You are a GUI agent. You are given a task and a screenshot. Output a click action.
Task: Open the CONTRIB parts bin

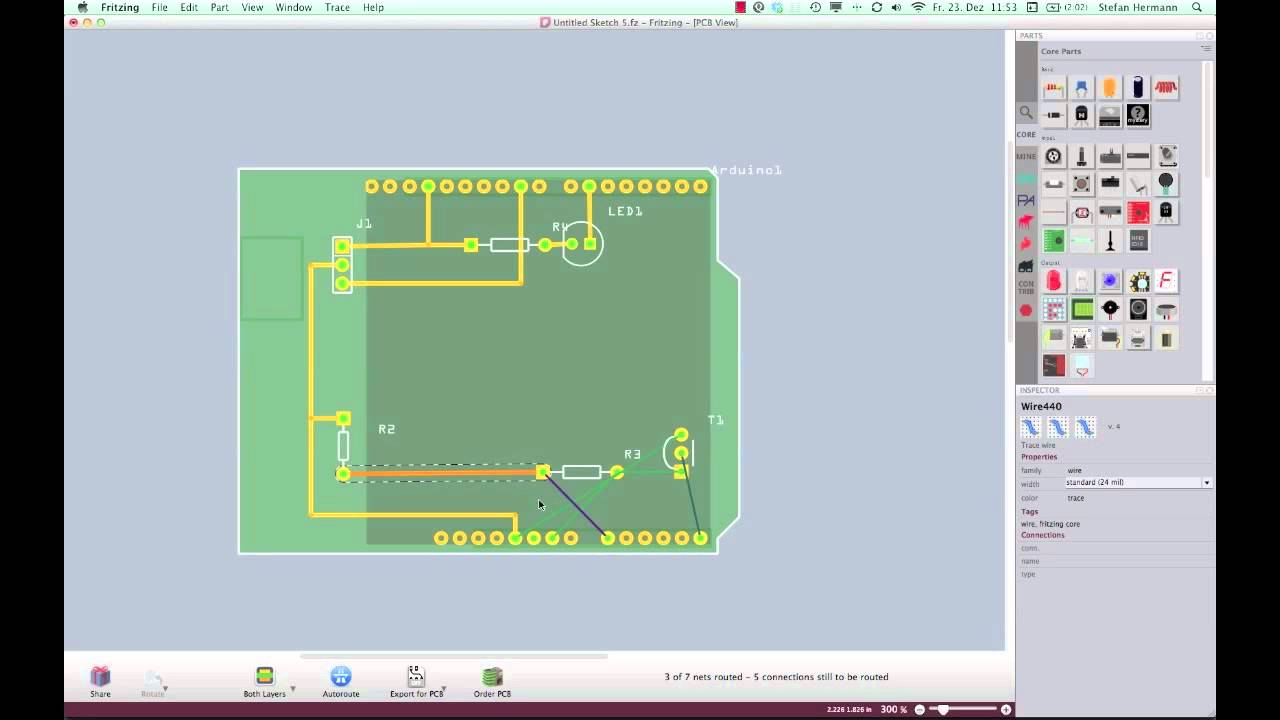pos(1026,288)
